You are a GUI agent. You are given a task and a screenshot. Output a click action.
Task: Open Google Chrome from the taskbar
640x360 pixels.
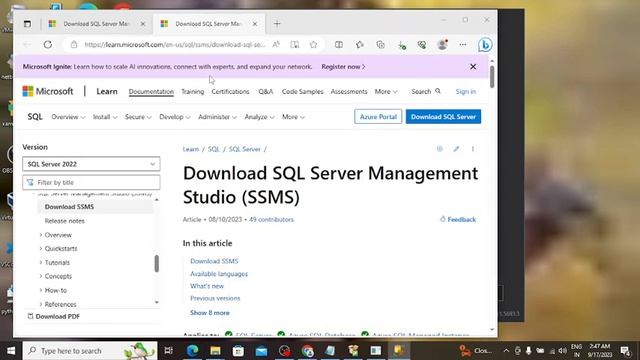(x=308, y=351)
